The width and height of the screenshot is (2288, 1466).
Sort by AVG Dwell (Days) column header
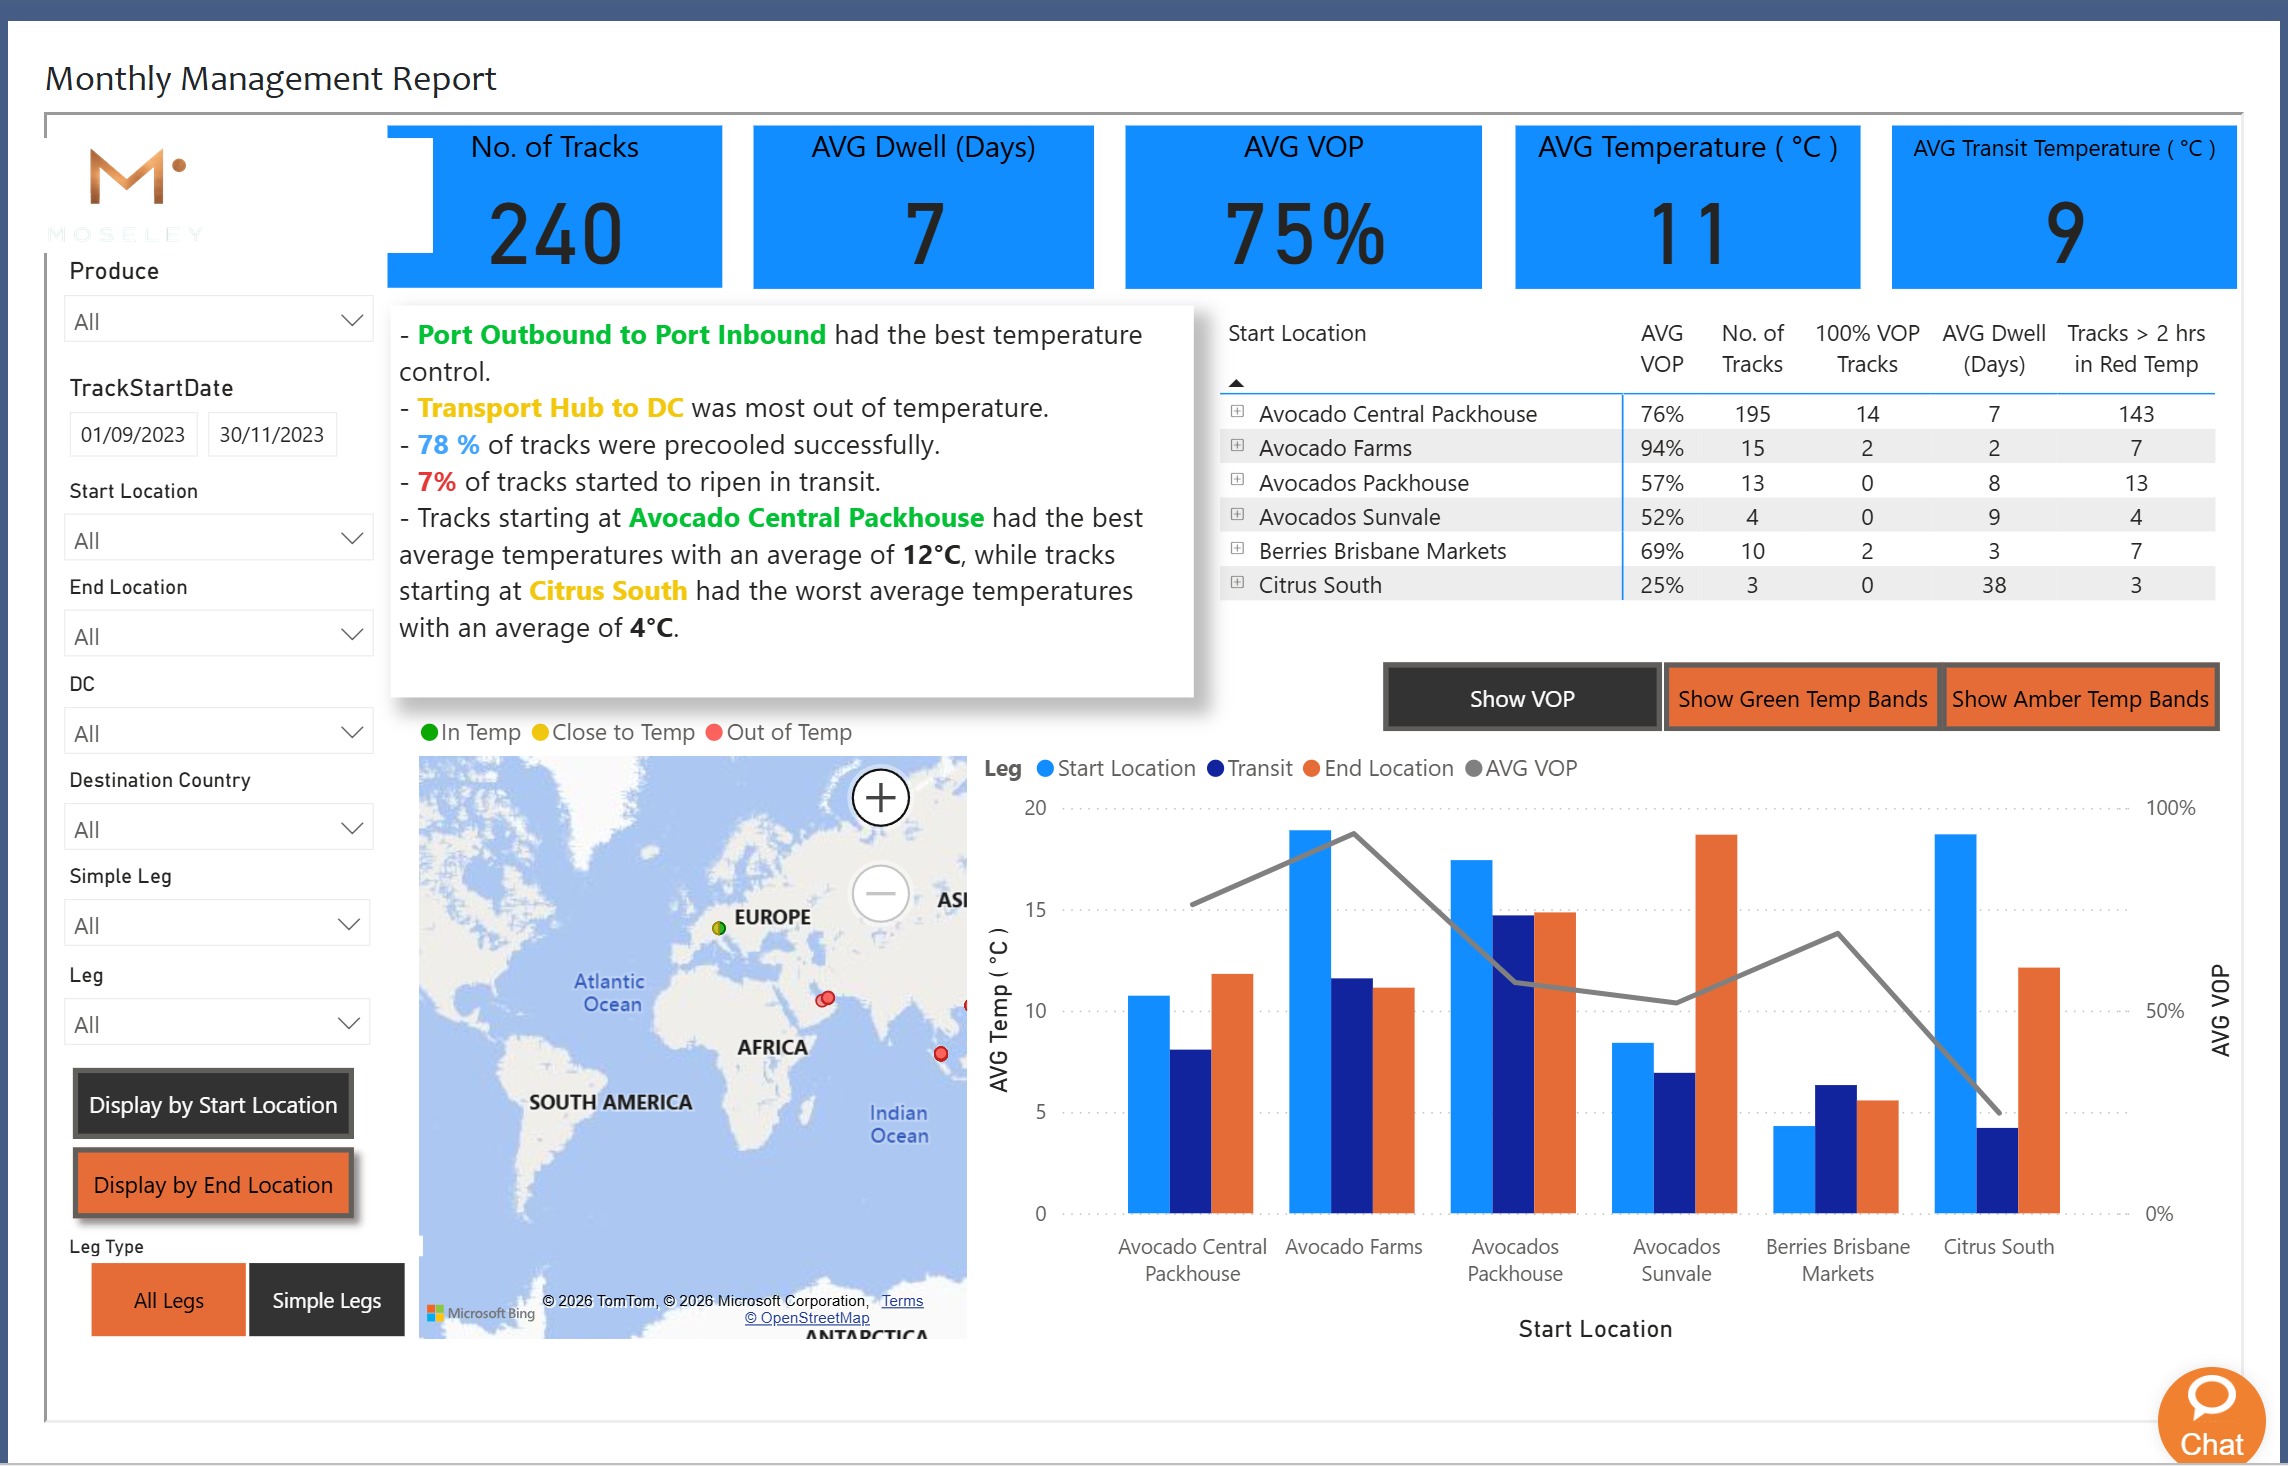[x=1994, y=348]
